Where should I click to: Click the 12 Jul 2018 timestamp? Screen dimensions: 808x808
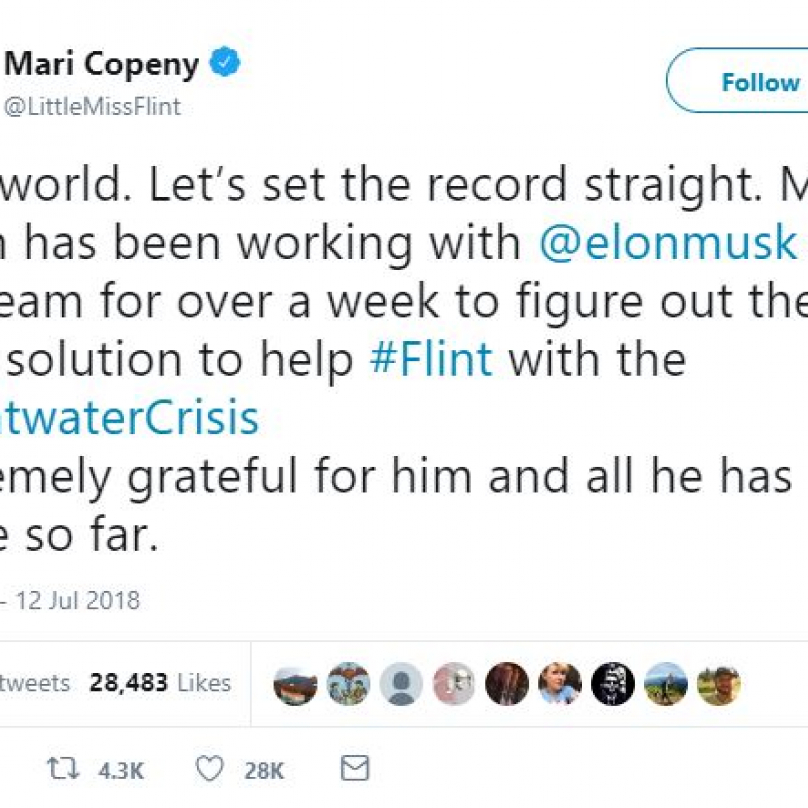(80, 600)
